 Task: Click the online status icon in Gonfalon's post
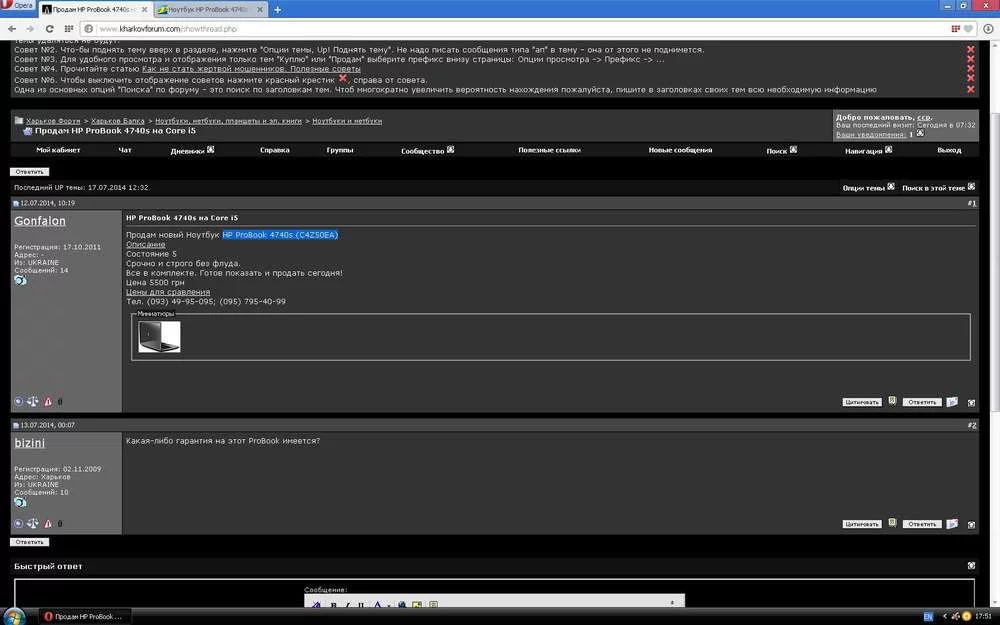click(x=18, y=401)
